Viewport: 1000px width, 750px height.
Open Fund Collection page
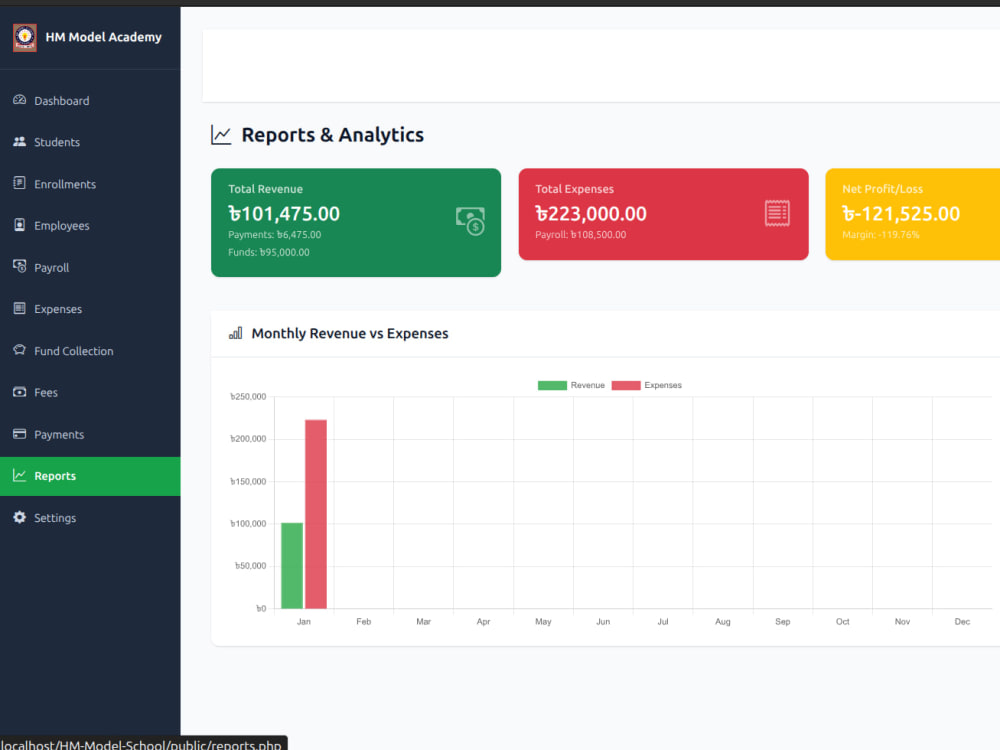click(90, 351)
